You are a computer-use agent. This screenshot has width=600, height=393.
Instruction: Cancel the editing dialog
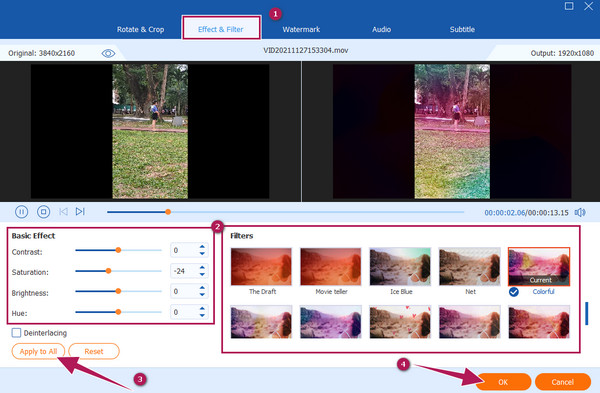(562, 382)
